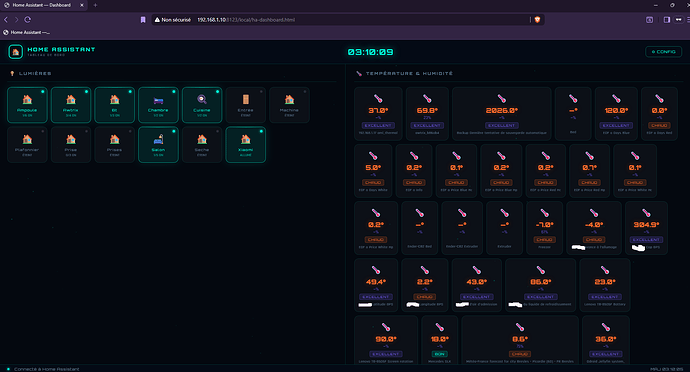Turn off the Xiaomi light card
Screen dimensions: 690x372
(x=246, y=144)
